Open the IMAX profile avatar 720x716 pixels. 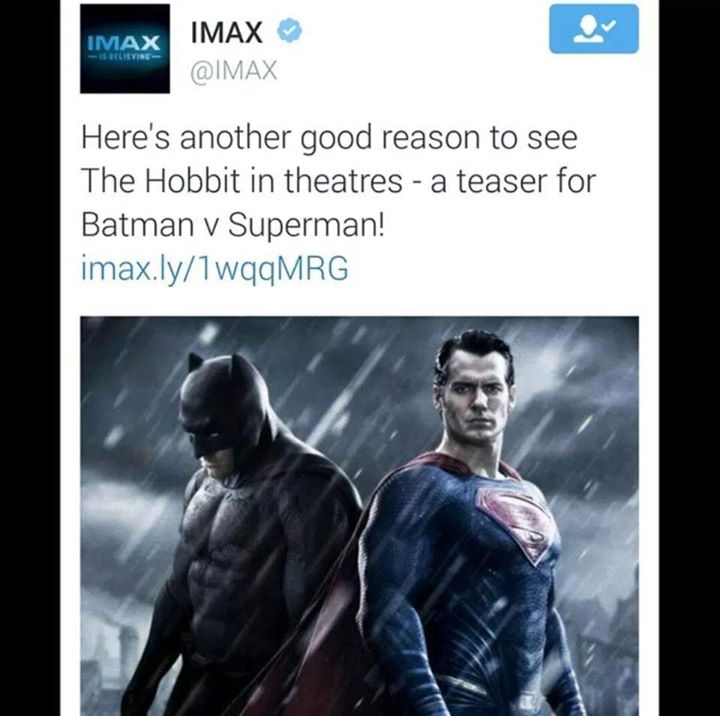pos(125,49)
